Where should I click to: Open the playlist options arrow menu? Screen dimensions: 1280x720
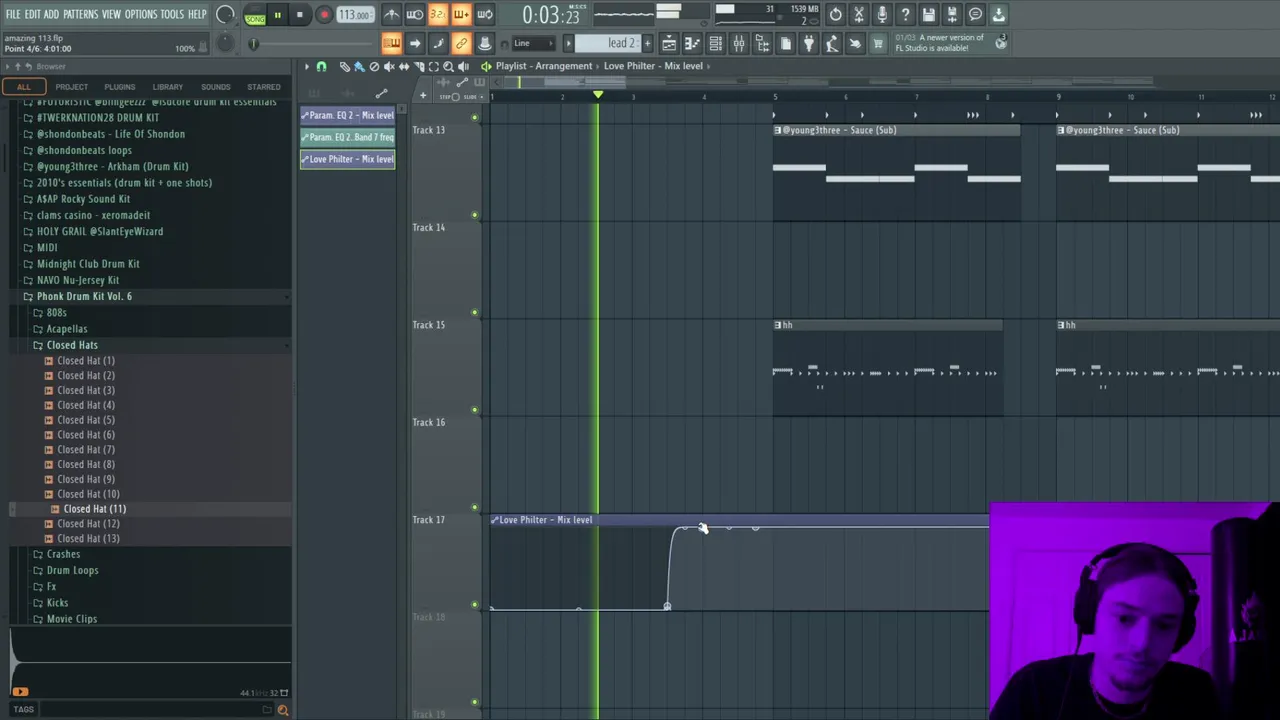[307, 66]
